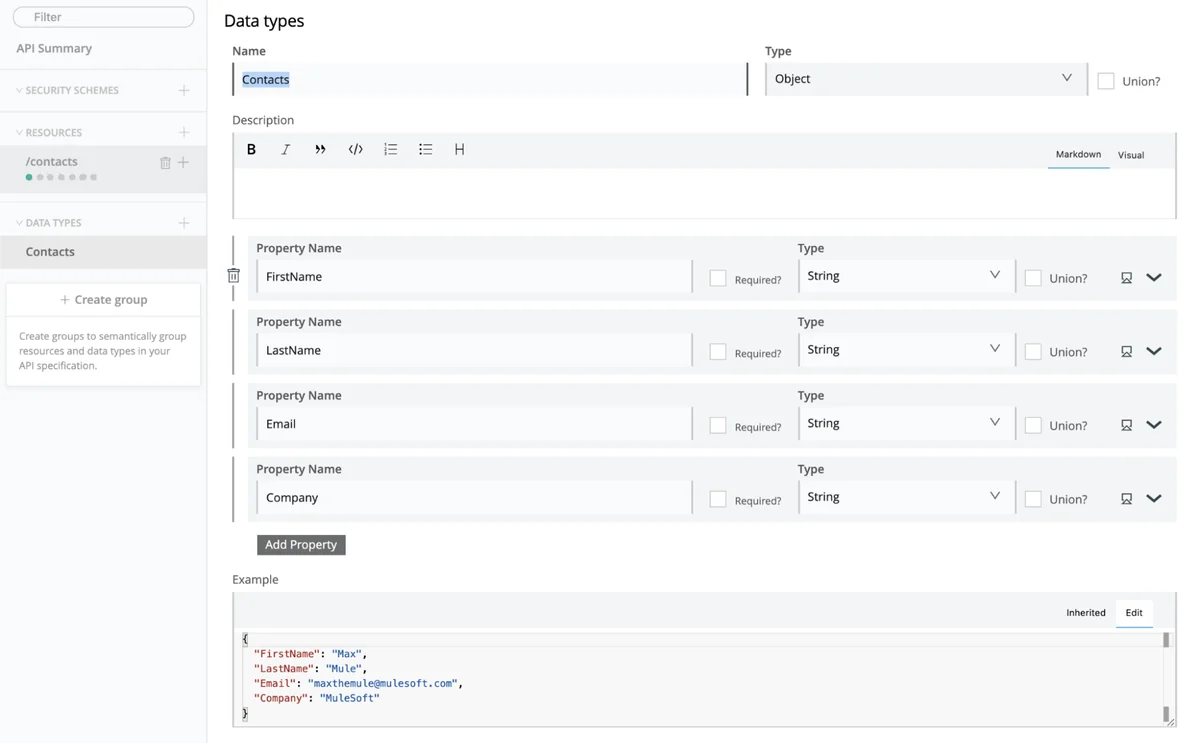
Task: Add a new security scheme
Action: click(184, 90)
